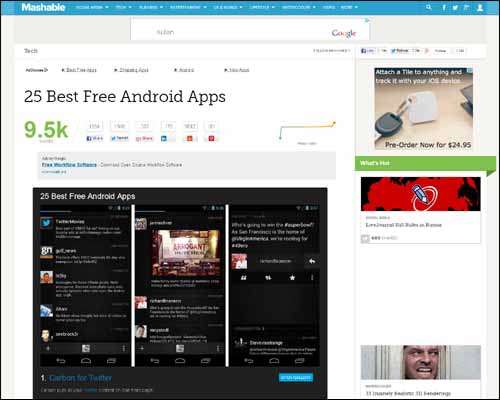
Task: Open the Tile pre-order advertisement image
Action: [423, 109]
